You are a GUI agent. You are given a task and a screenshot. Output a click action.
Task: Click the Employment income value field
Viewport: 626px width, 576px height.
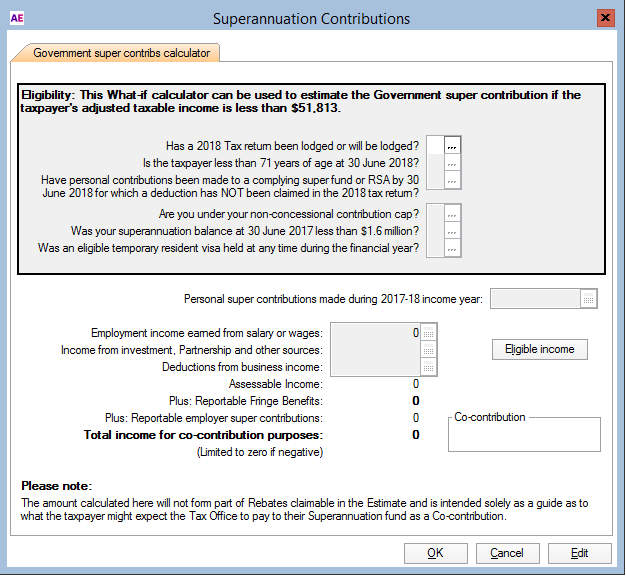point(375,333)
